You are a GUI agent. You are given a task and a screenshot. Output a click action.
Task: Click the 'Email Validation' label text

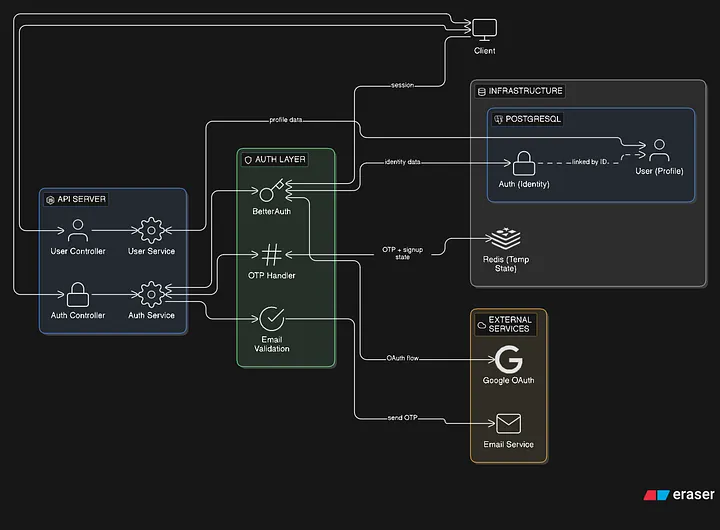coord(272,344)
